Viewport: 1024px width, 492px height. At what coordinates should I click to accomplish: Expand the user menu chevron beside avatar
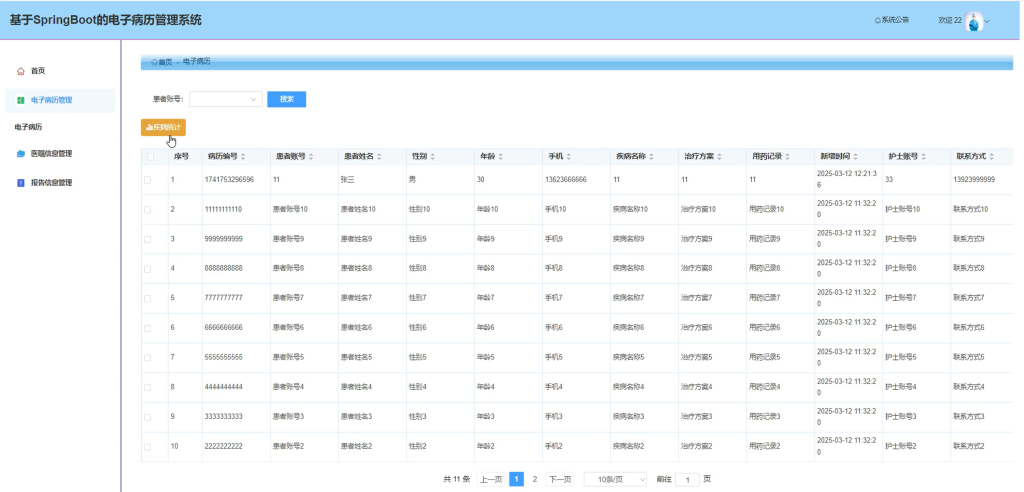point(987,22)
